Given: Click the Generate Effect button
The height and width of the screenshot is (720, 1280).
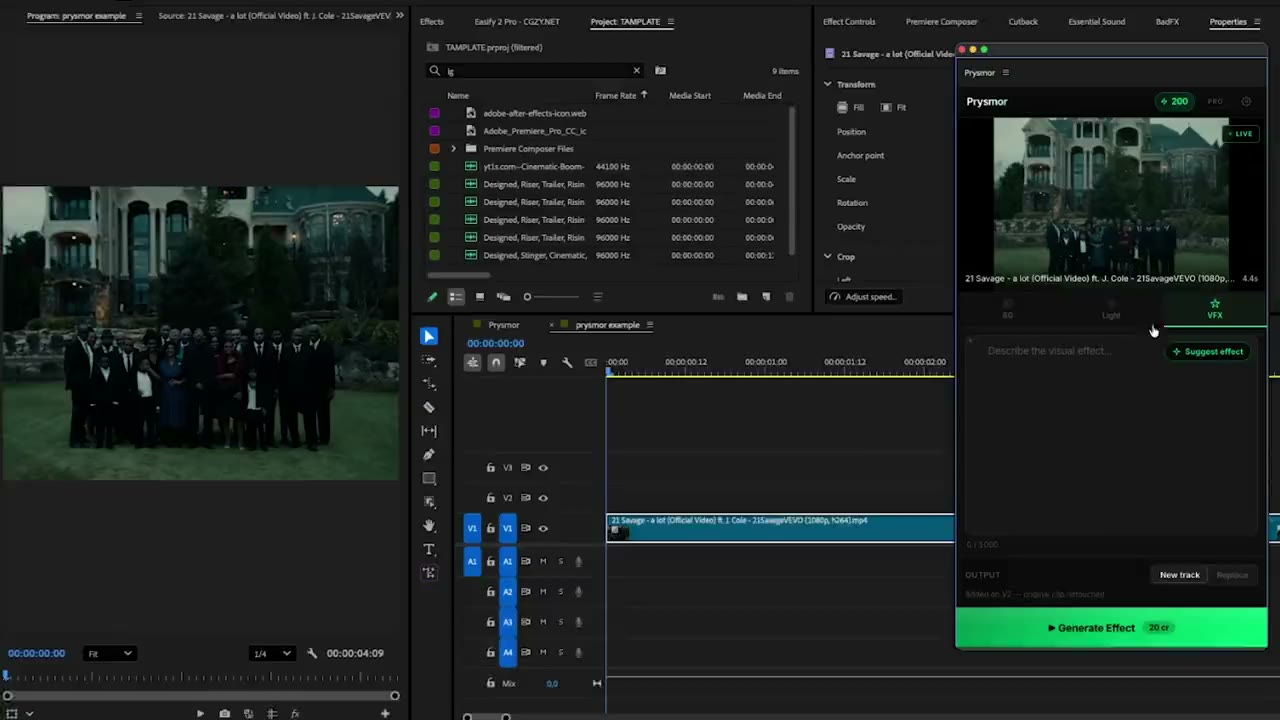Looking at the screenshot, I should point(1111,628).
